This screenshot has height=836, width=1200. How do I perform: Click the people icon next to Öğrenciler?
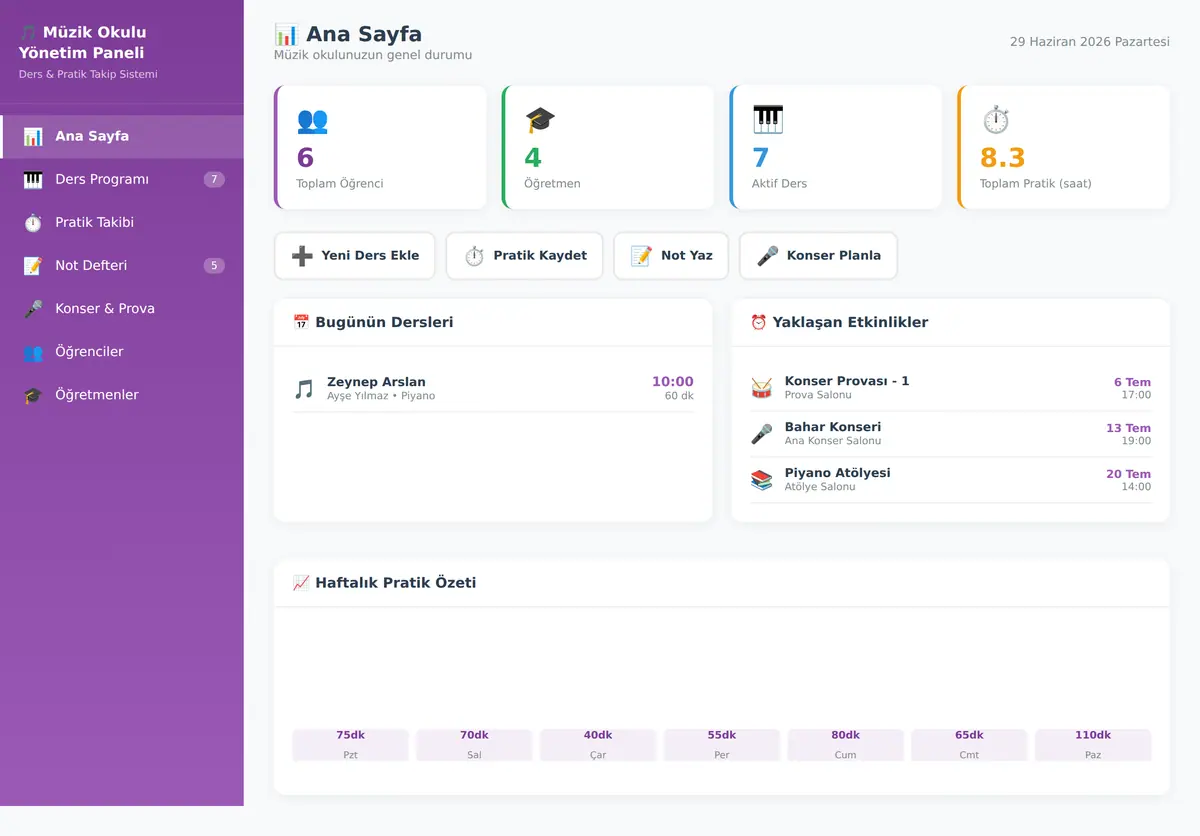33,352
